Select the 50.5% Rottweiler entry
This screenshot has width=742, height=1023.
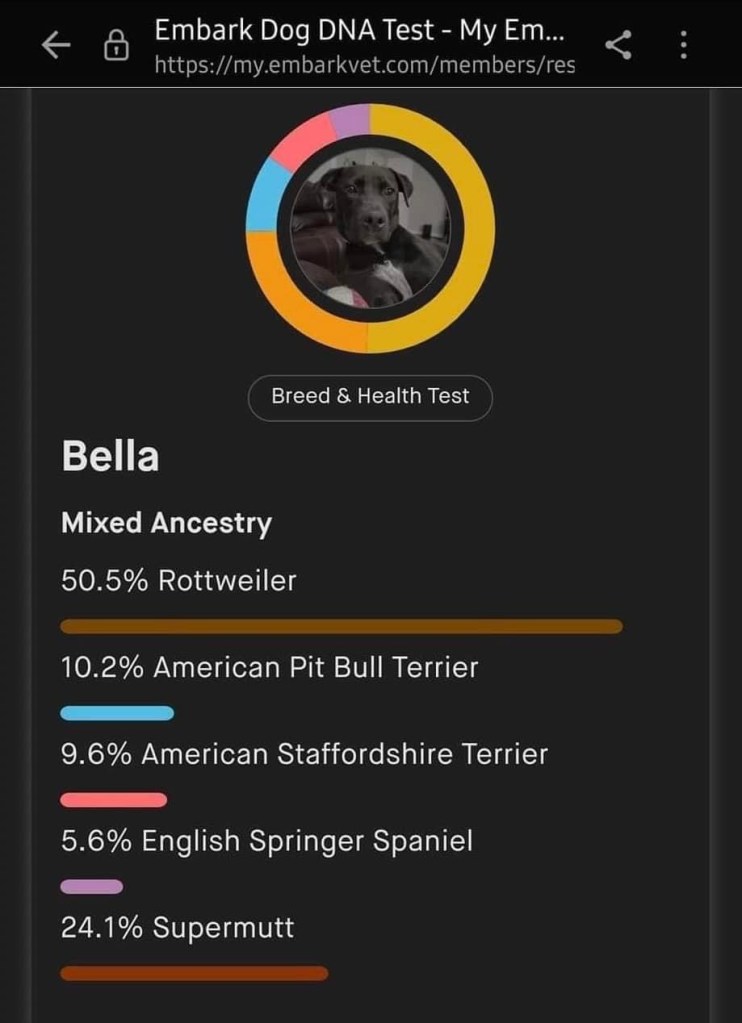point(179,580)
